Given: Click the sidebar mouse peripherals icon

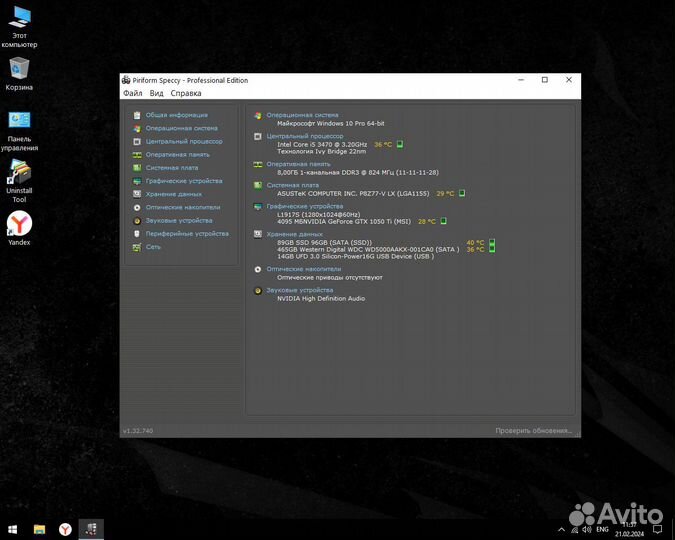Looking at the screenshot, I should [x=137, y=234].
